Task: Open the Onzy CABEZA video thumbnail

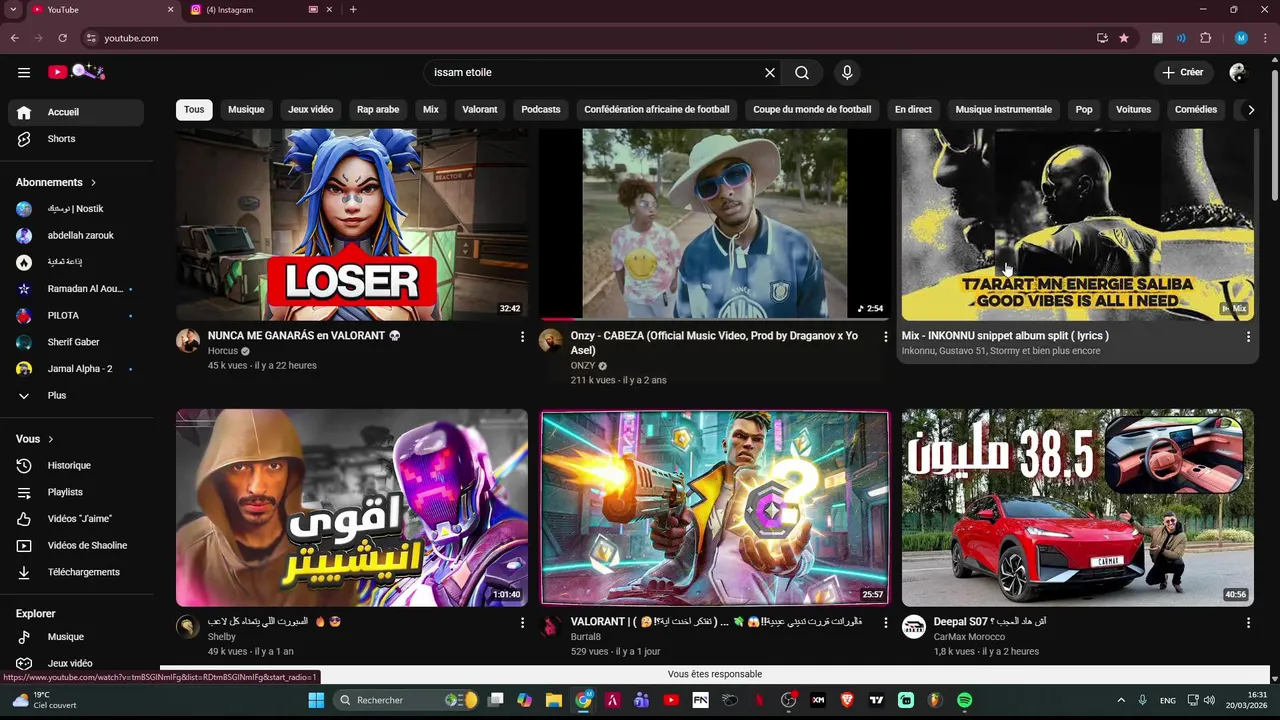Action: (x=715, y=224)
